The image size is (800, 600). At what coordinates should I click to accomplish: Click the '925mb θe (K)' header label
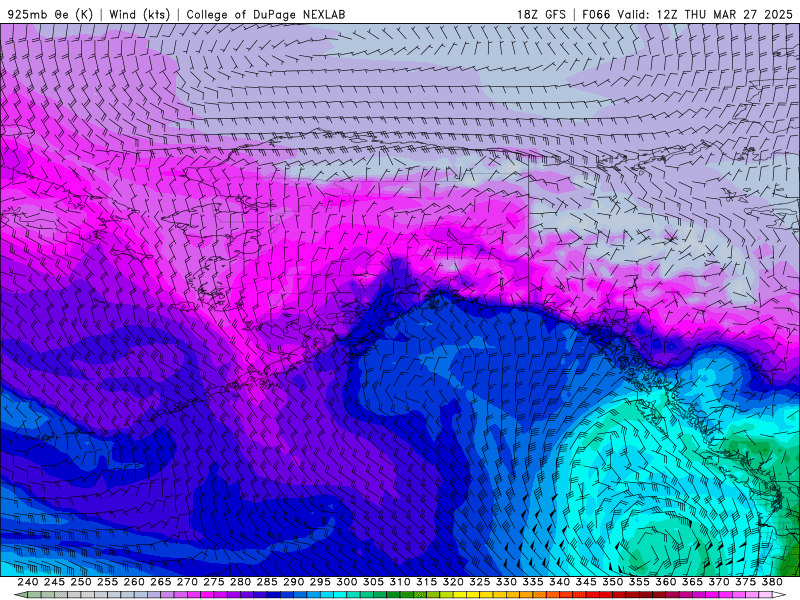tap(50, 14)
